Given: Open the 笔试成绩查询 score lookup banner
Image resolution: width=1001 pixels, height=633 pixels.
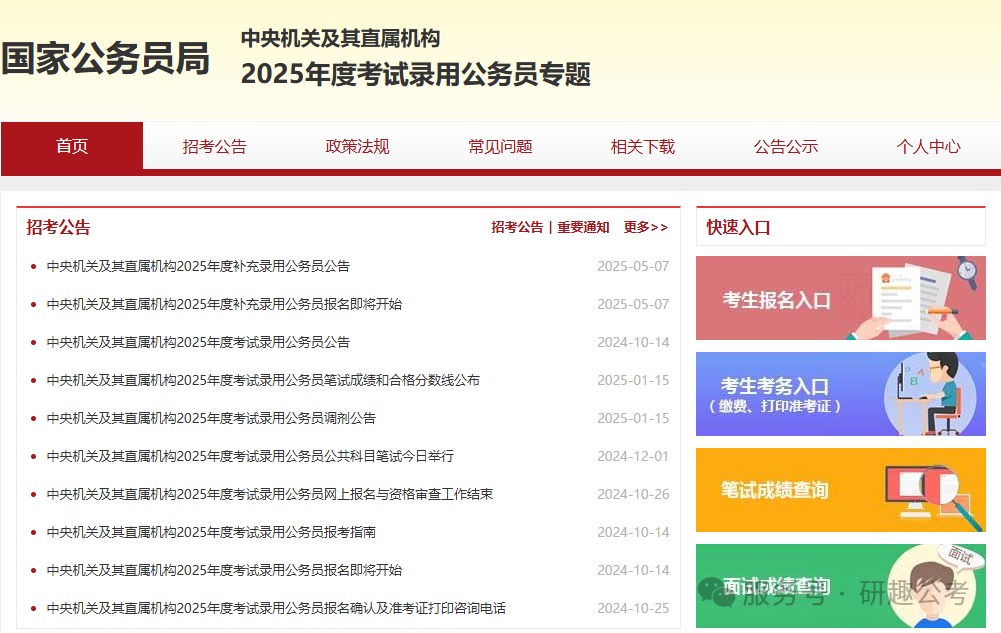Looking at the screenshot, I should (x=840, y=490).
